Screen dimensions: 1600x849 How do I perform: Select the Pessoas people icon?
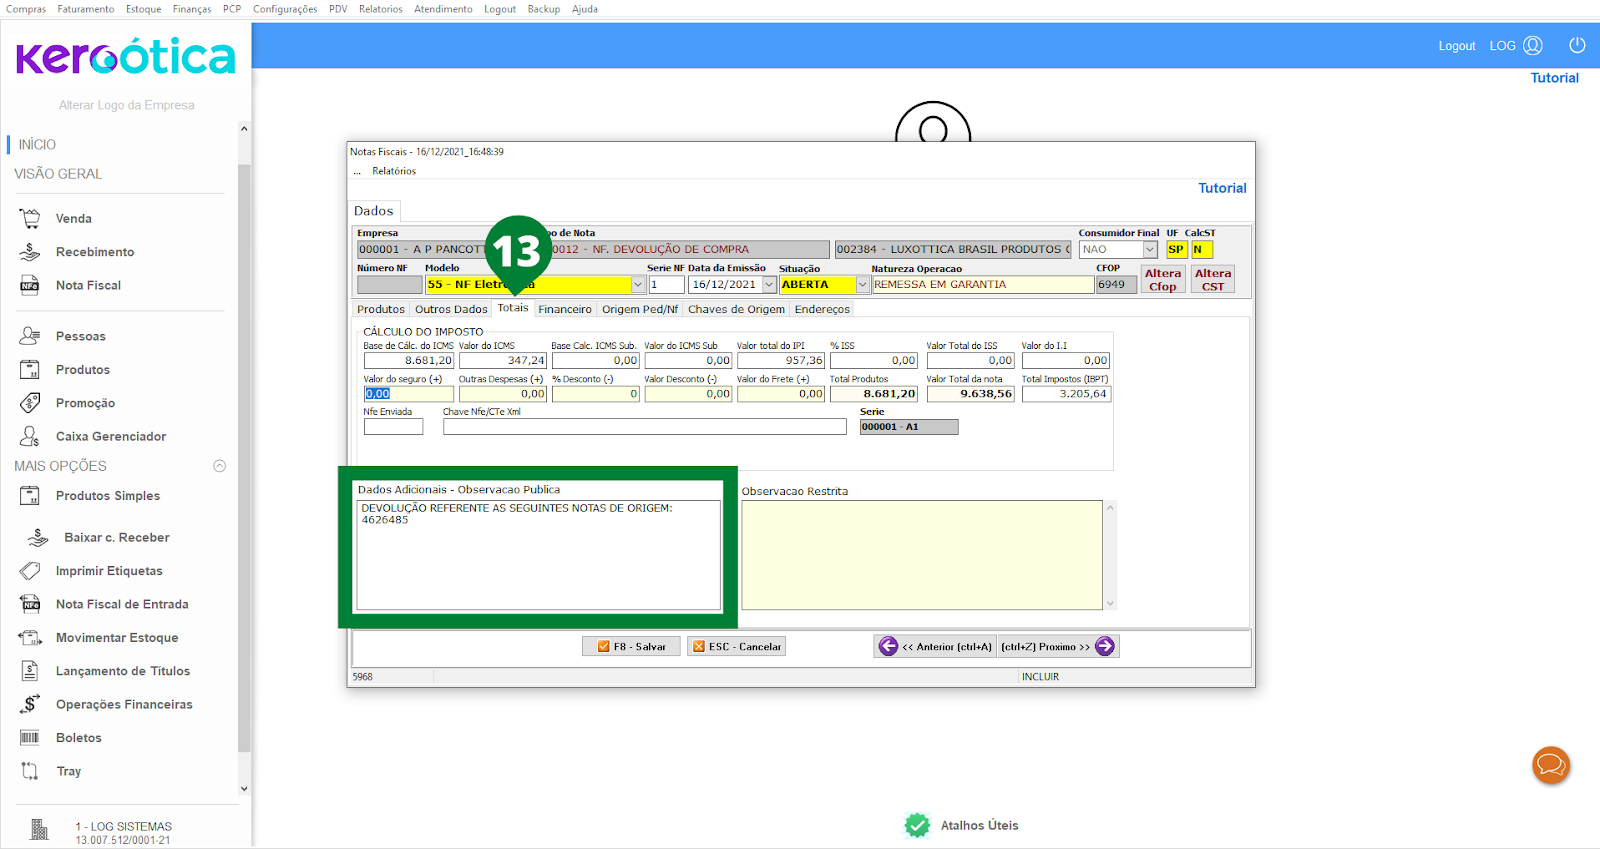[30, 336]
